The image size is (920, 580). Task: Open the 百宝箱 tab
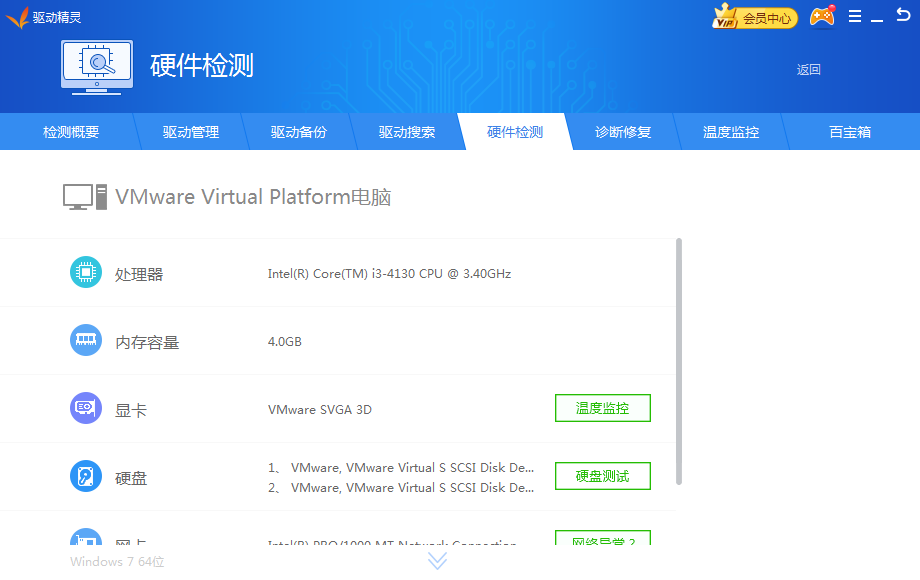pos(850,132)
